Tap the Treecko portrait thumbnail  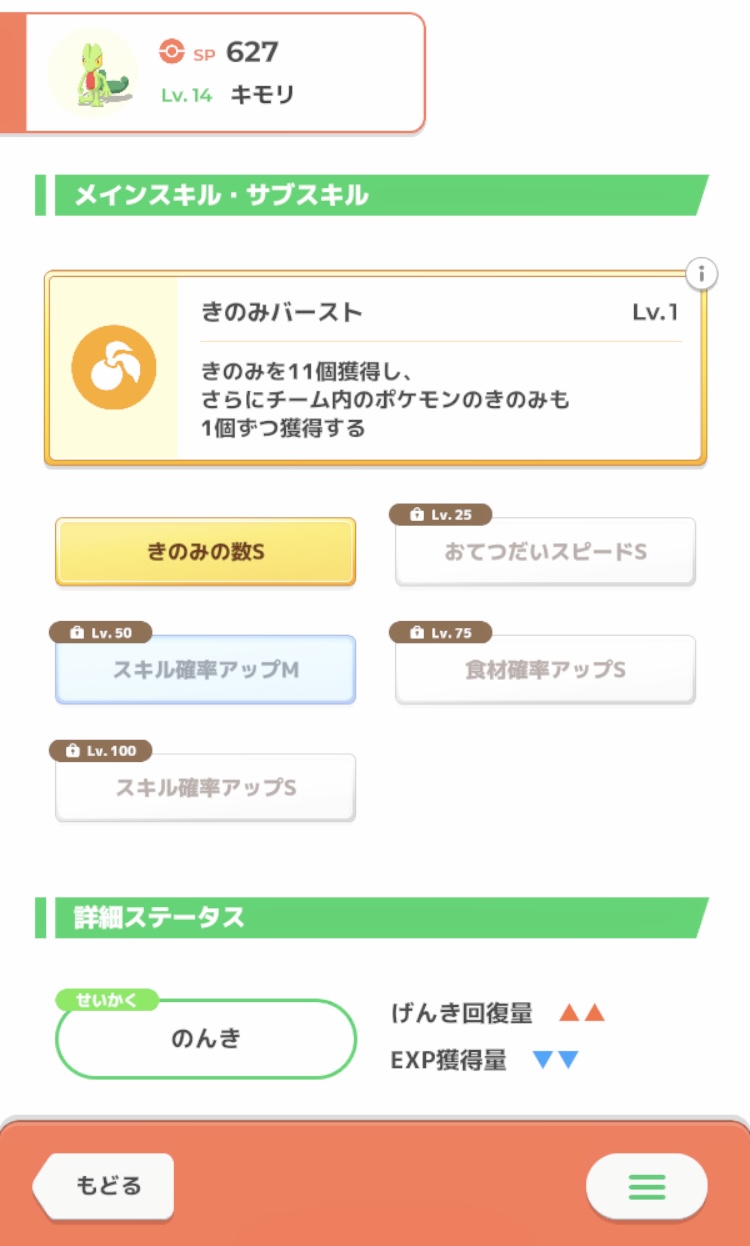tap(92, 73)
